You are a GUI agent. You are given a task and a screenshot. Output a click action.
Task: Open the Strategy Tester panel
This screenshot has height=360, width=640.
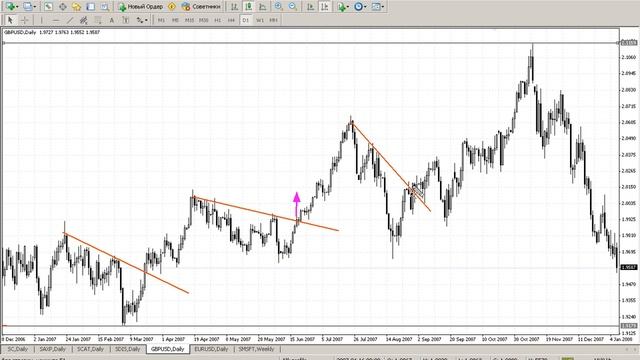click(x=104, y=7)
